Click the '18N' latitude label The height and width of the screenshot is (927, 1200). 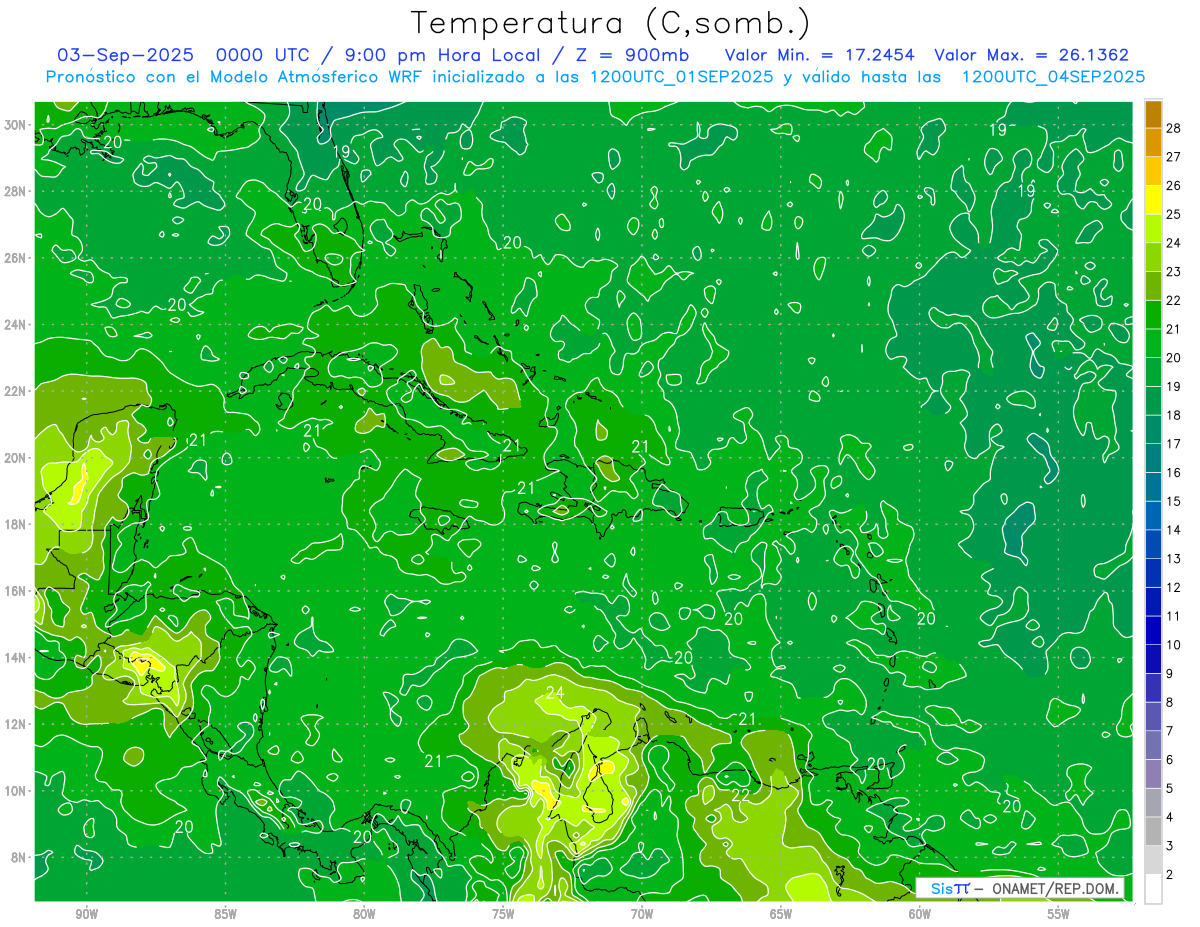click(17, 524)
